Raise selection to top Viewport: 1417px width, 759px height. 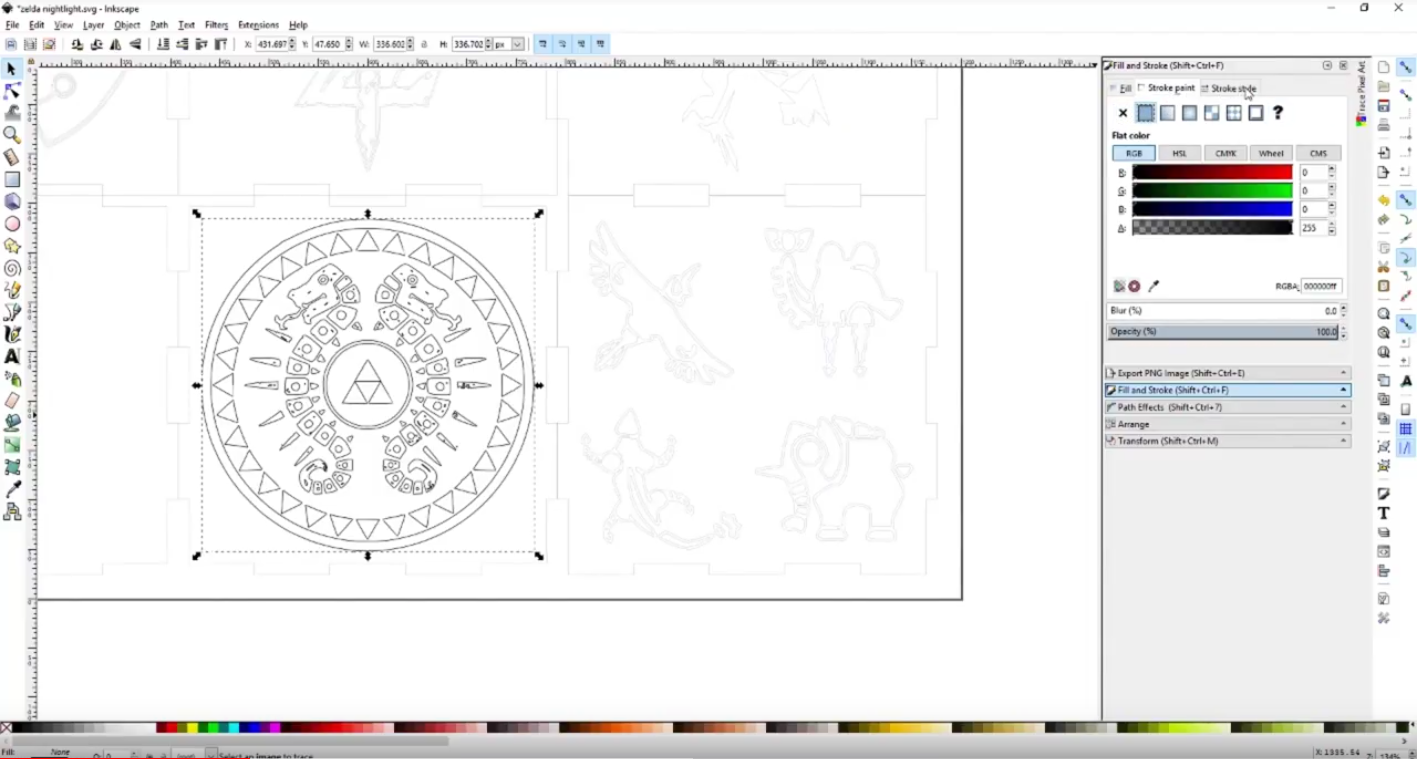(x=221, y=44)
